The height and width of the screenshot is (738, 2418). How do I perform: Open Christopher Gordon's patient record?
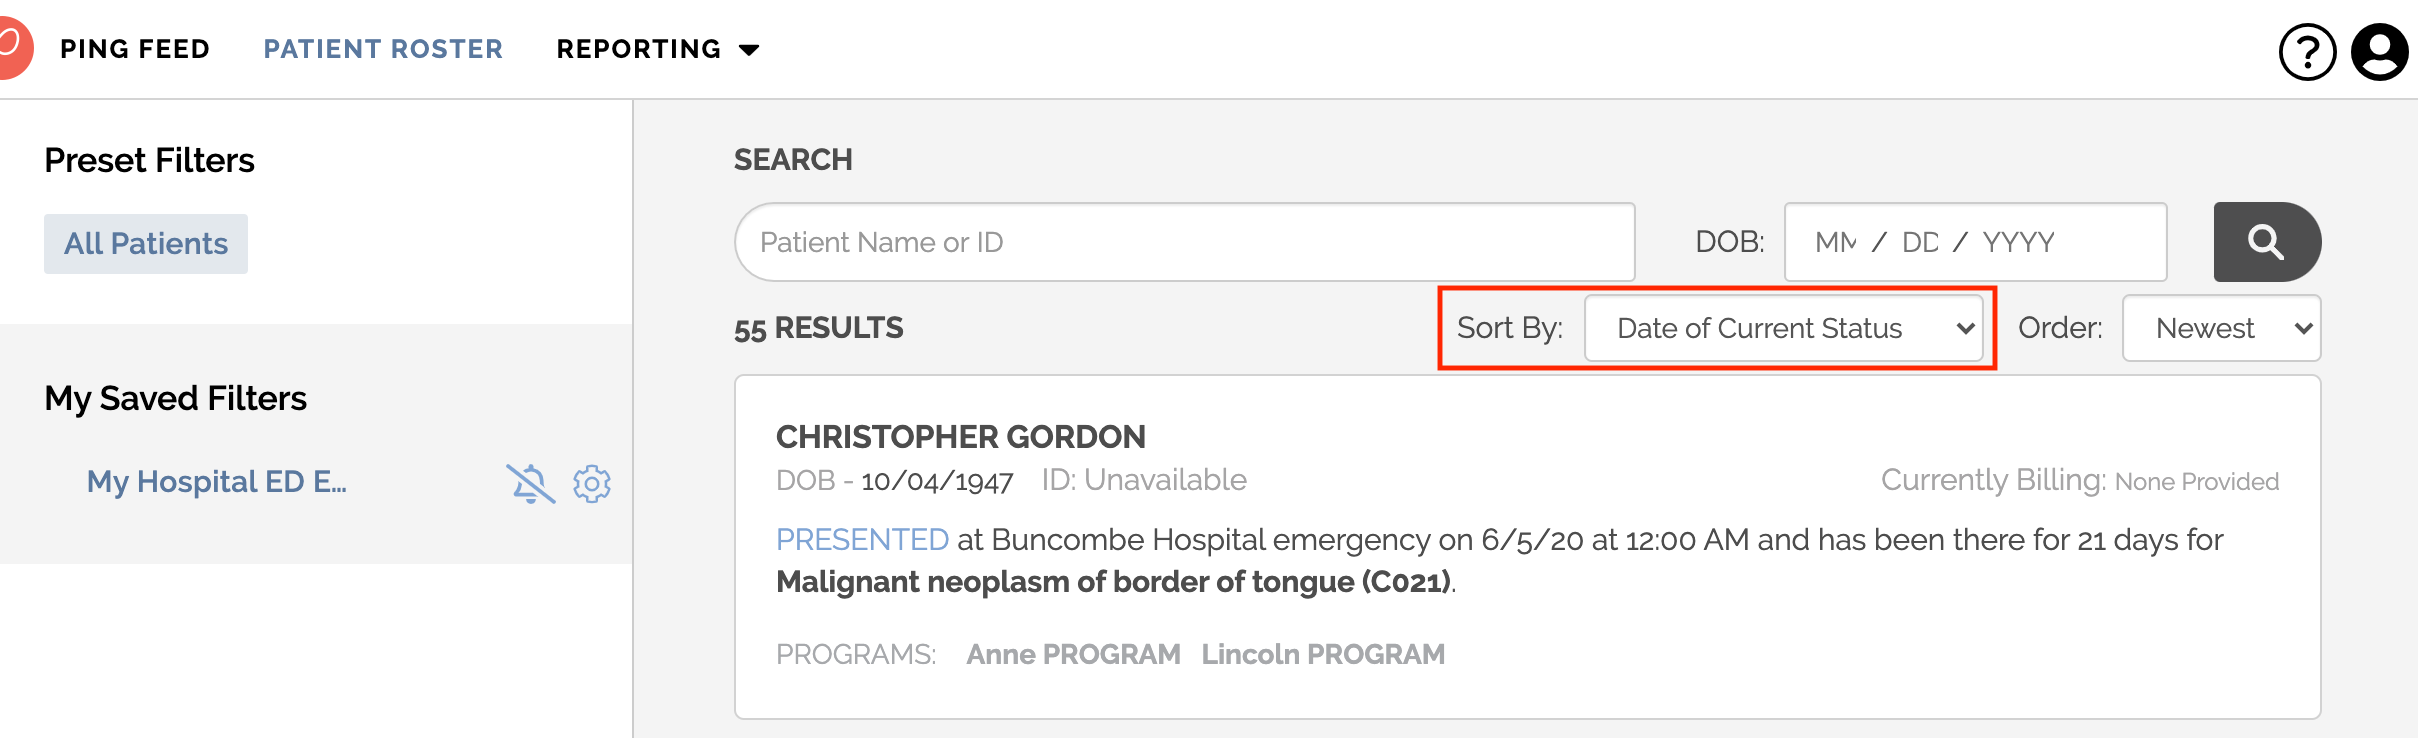(961, 436)
